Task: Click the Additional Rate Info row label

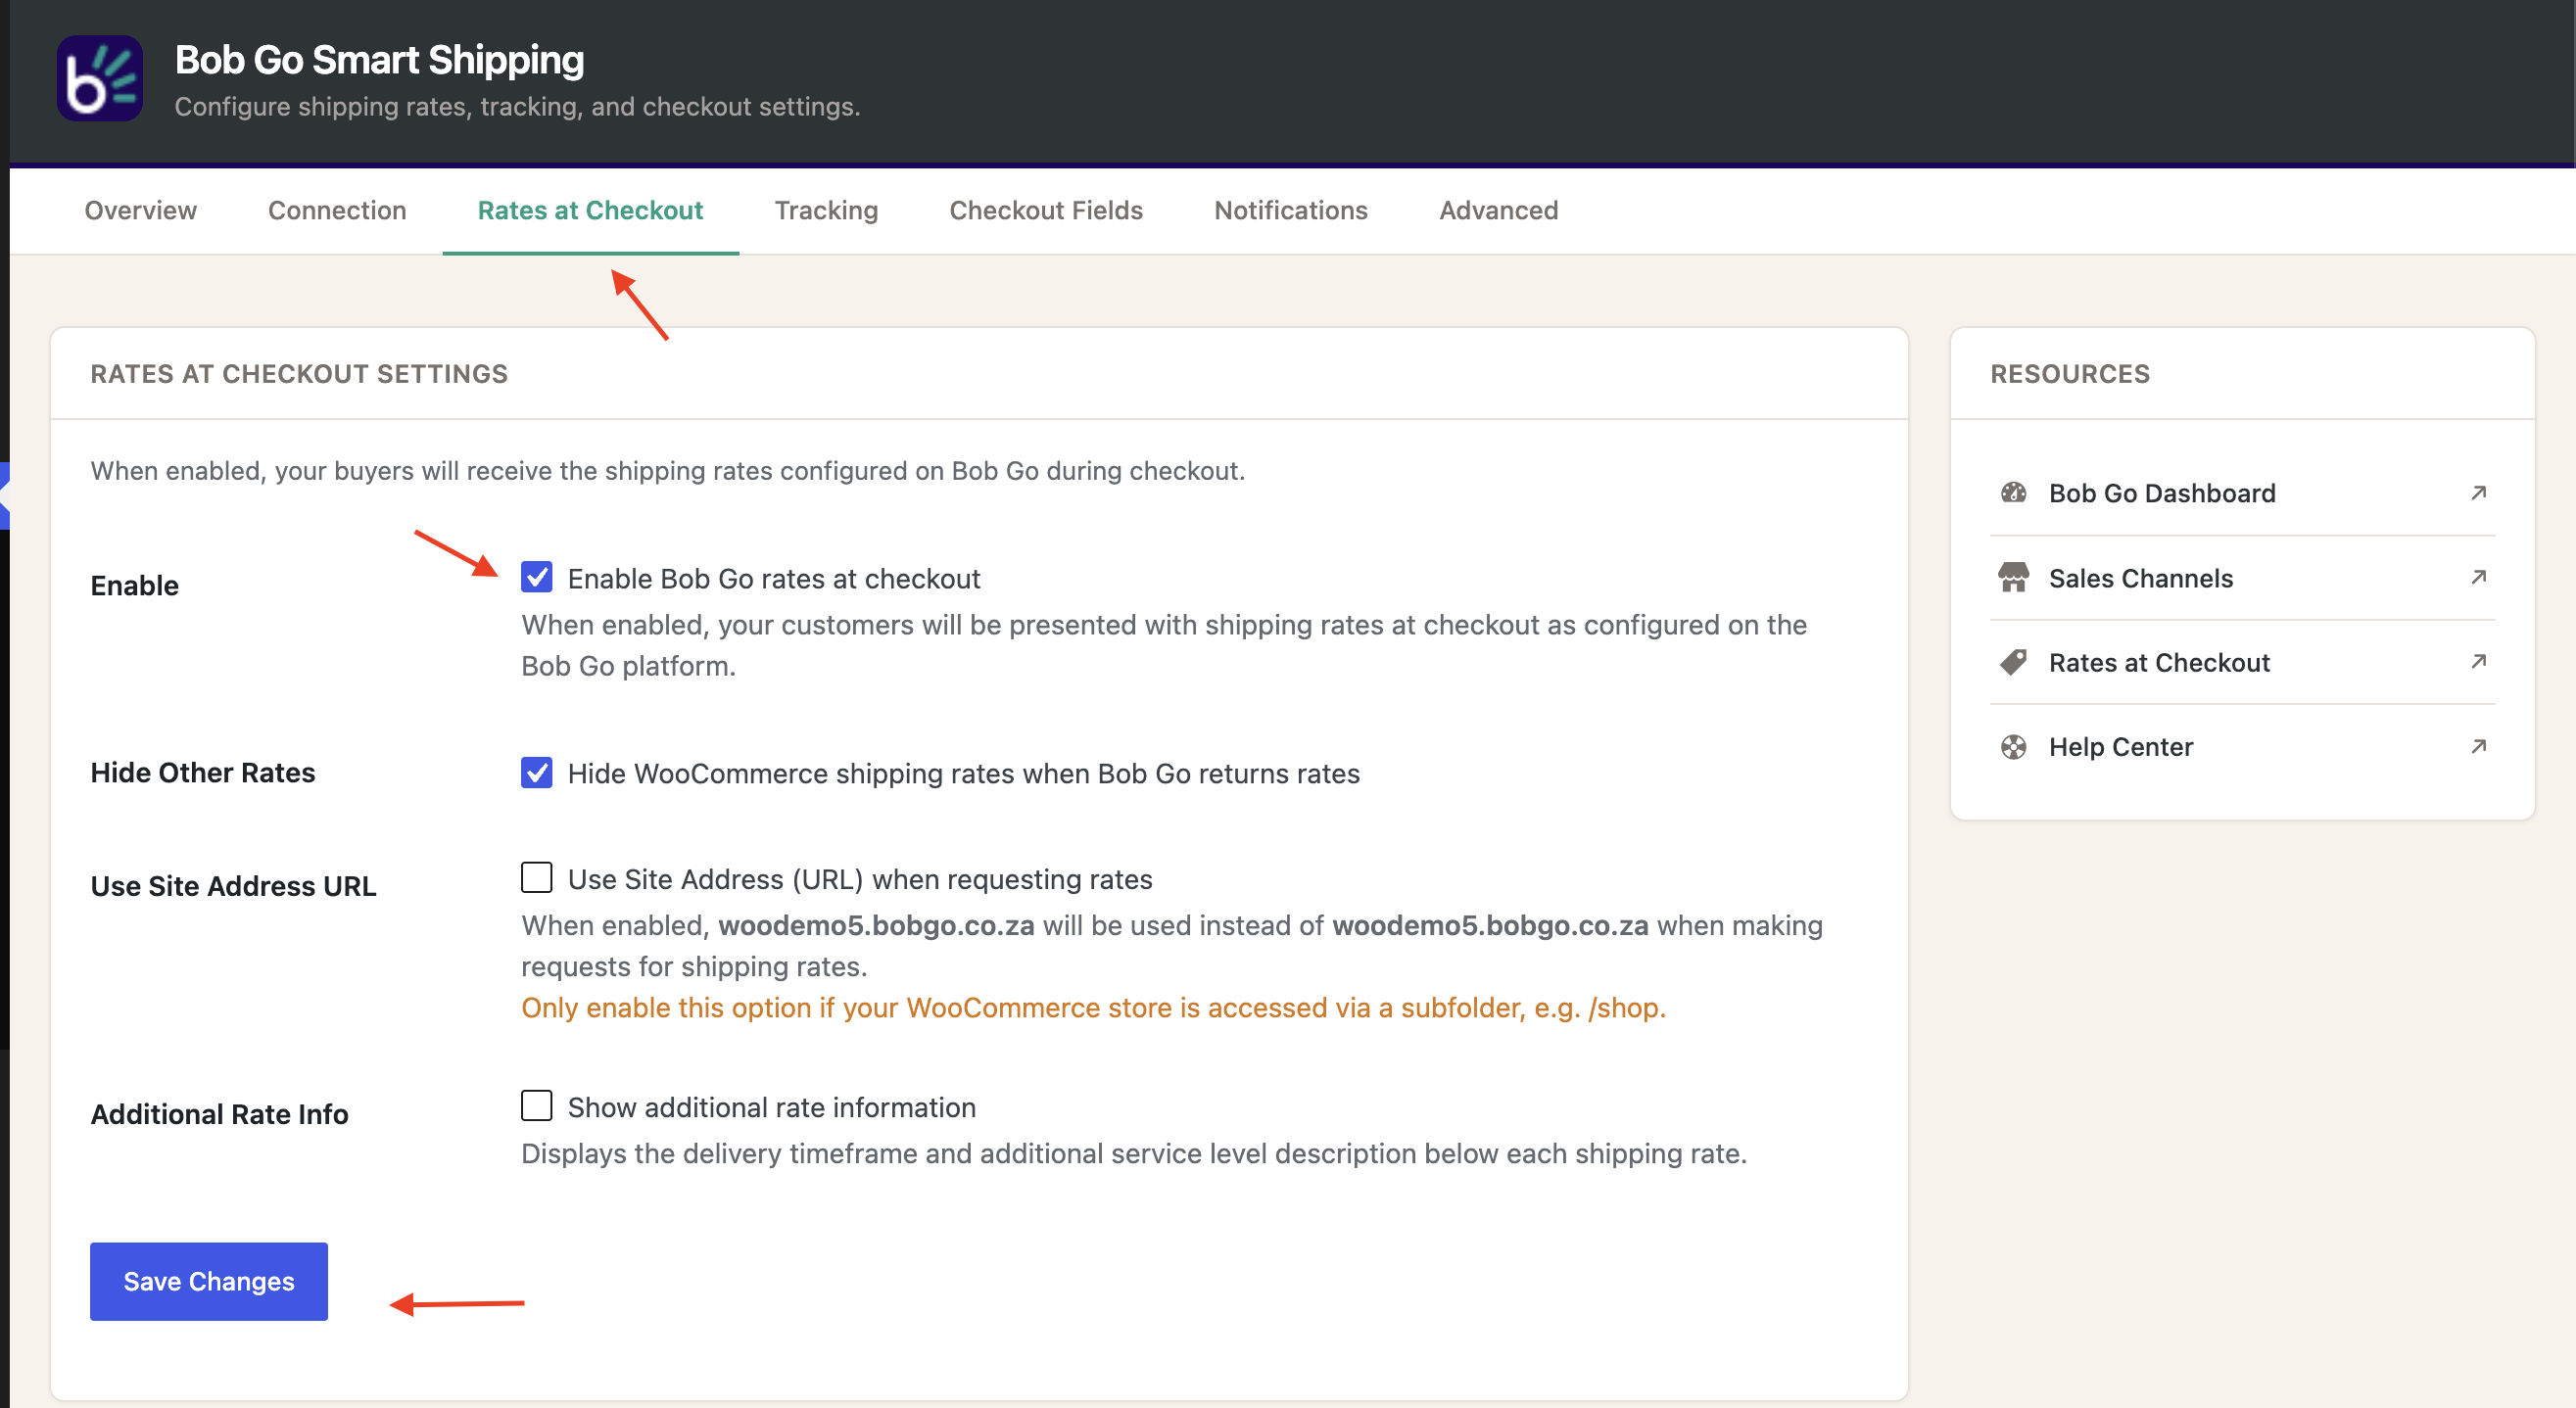Action: coord(220,1114)
